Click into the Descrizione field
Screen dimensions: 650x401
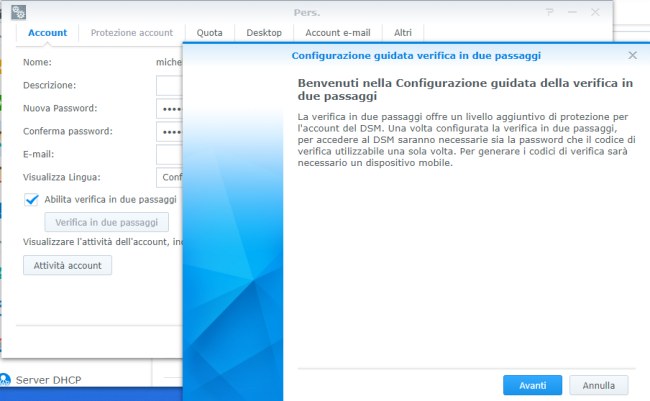click(169, 85)
